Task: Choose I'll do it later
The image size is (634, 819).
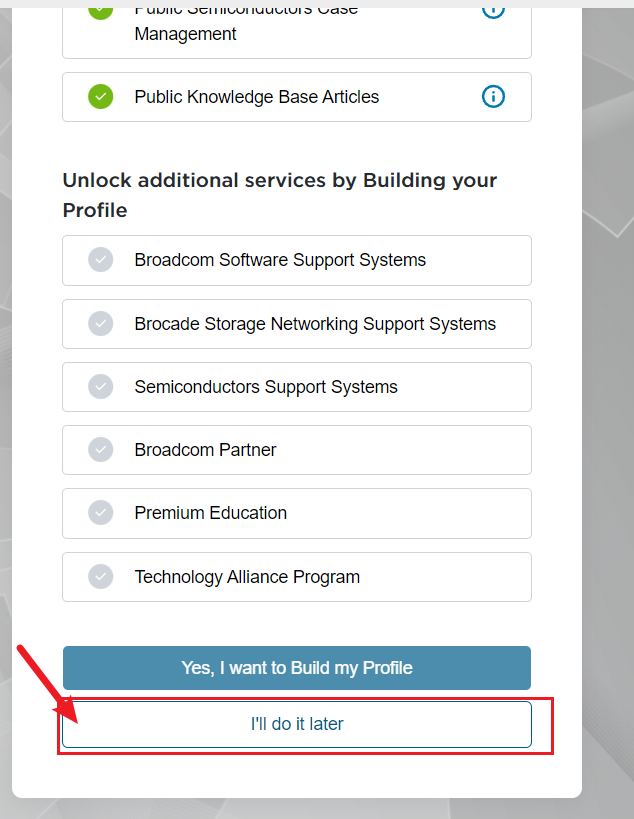Action: coord(296,723)
